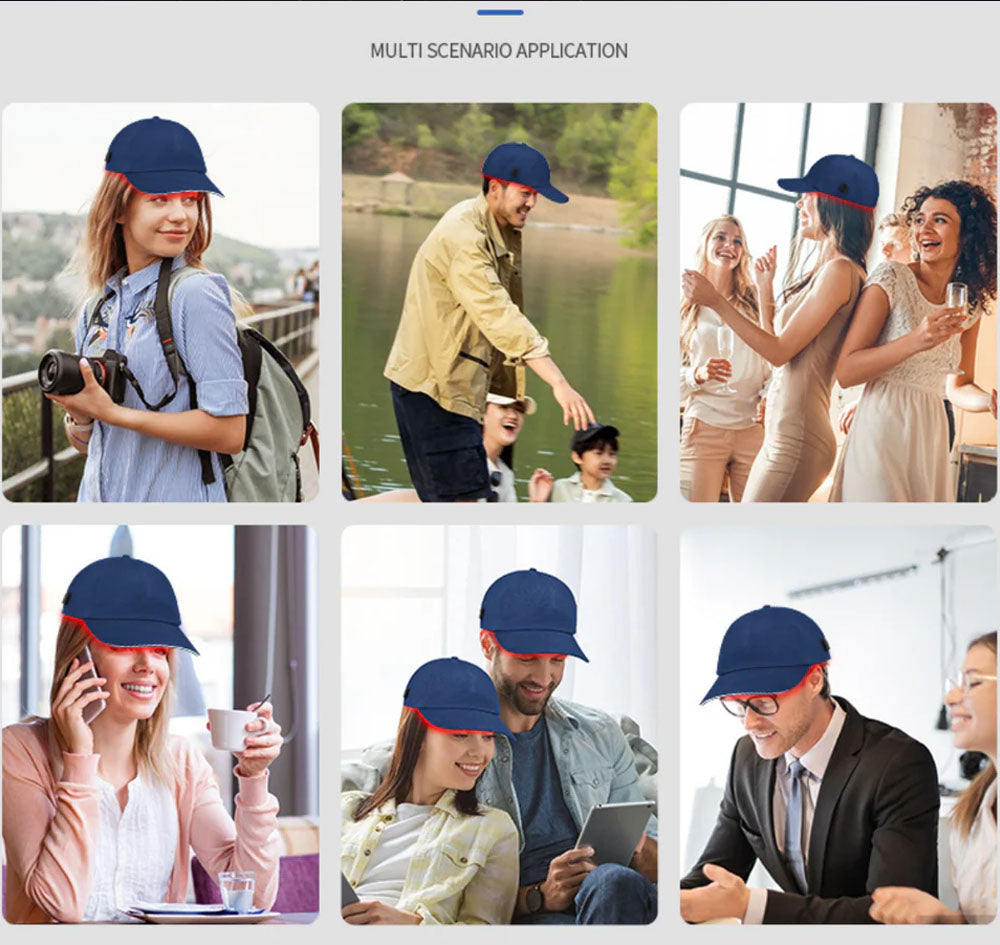Click the blue bar above the heading
Image resolution: width=1000 pixels, height=945 pixels.
499,12
